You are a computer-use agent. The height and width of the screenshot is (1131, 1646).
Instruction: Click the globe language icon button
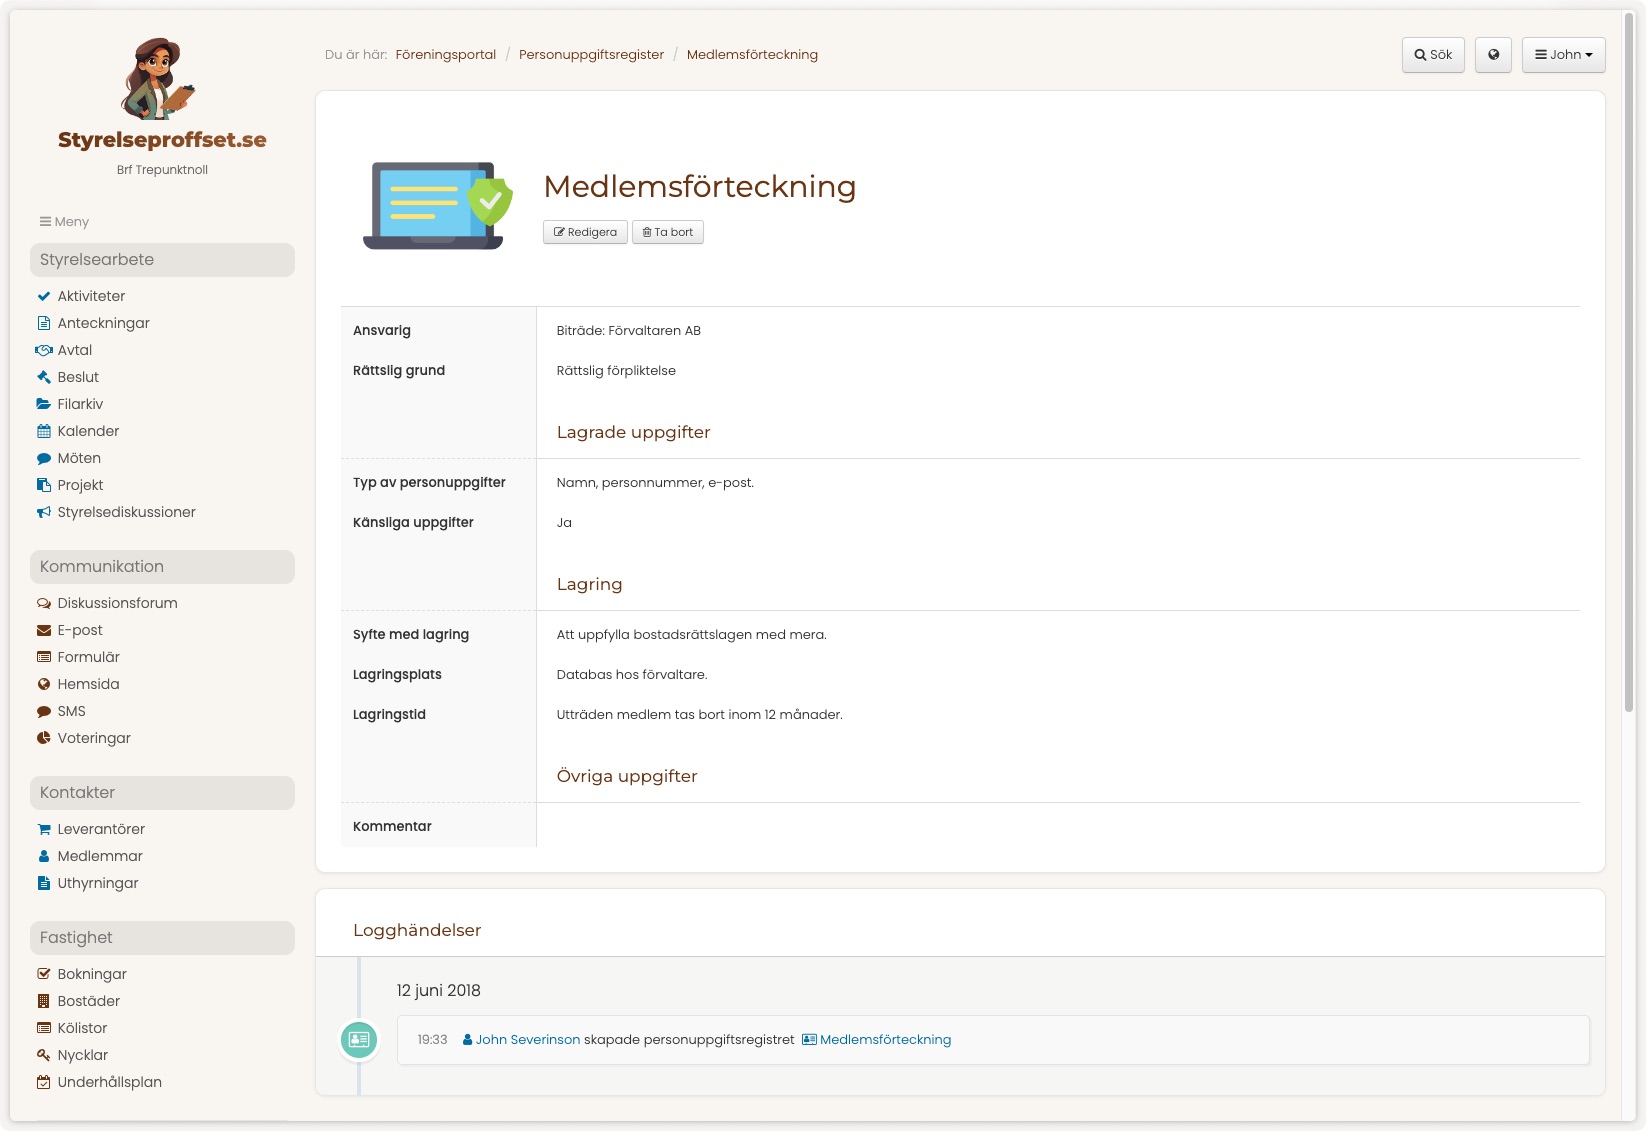(1493, 55)
